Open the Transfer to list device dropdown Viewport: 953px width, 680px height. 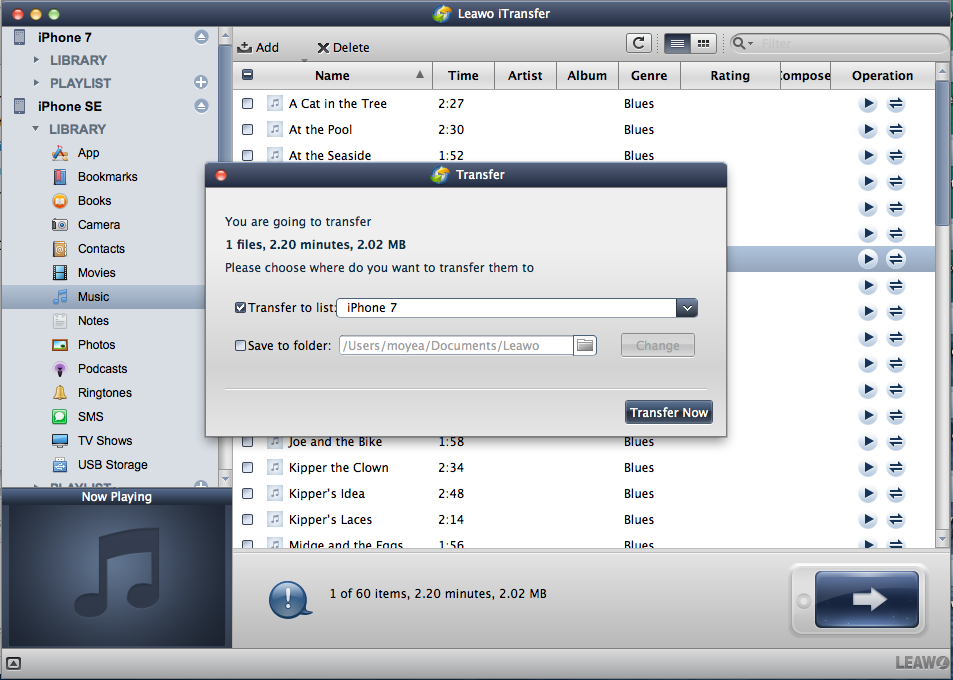point(686,308)
